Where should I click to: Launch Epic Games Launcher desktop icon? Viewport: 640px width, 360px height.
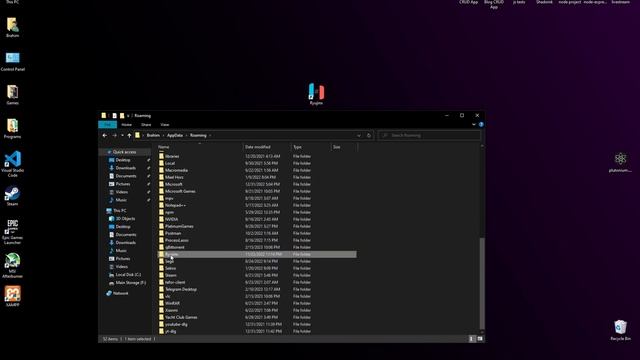point(13,232)
